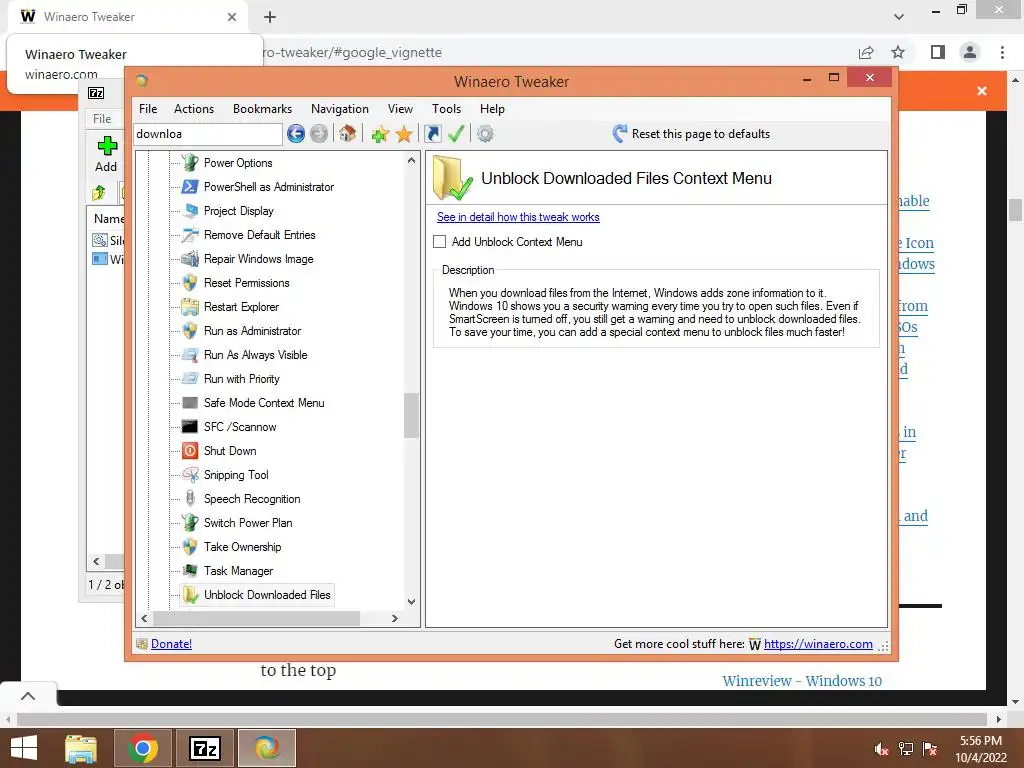Screen dimensions: 1024x768
Task: Click the Task Manager icon in tree
Action: 190,571
